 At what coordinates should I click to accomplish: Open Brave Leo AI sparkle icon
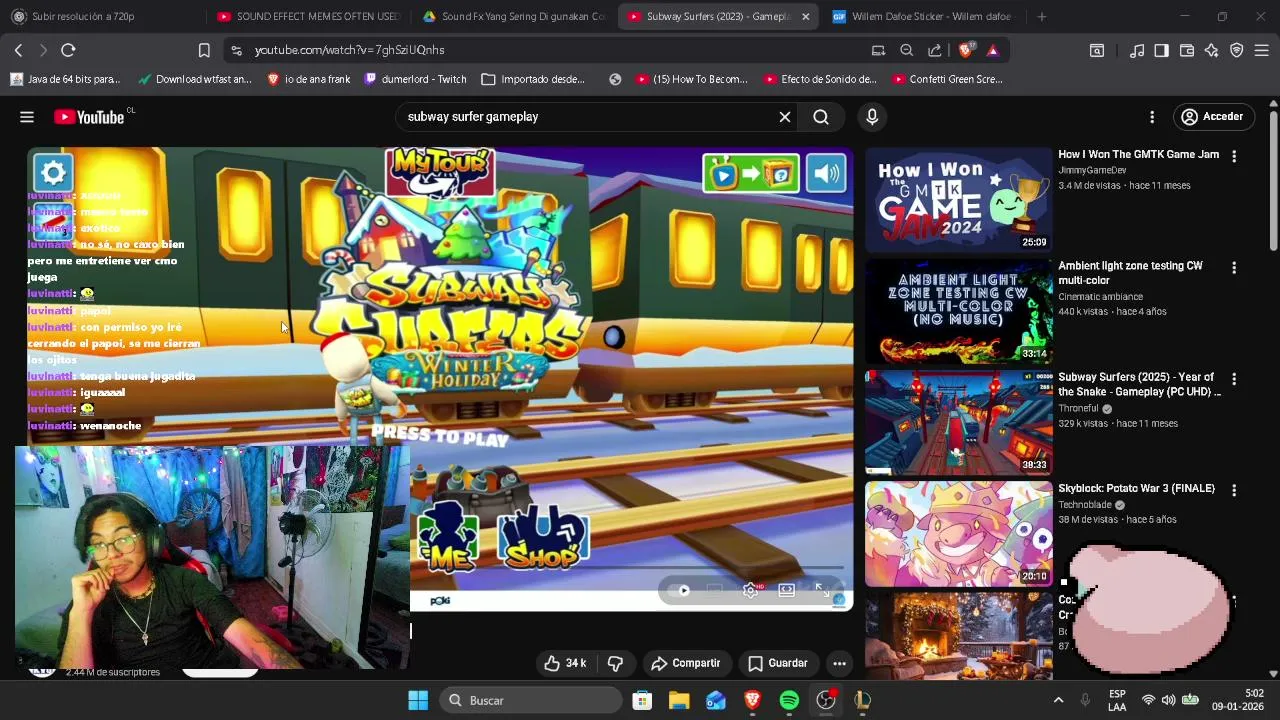[1212, 50]
